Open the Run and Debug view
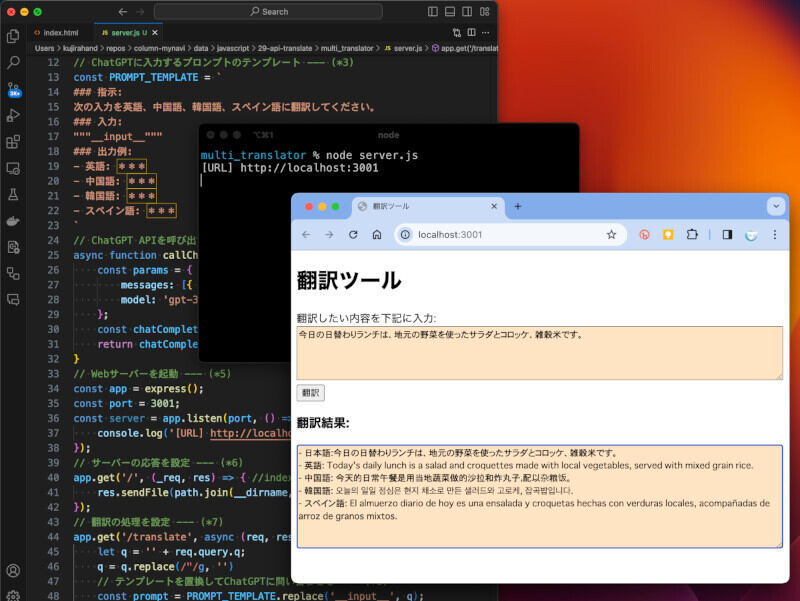Viewport: 800px width, 601px height. click(x=13, y=116)
